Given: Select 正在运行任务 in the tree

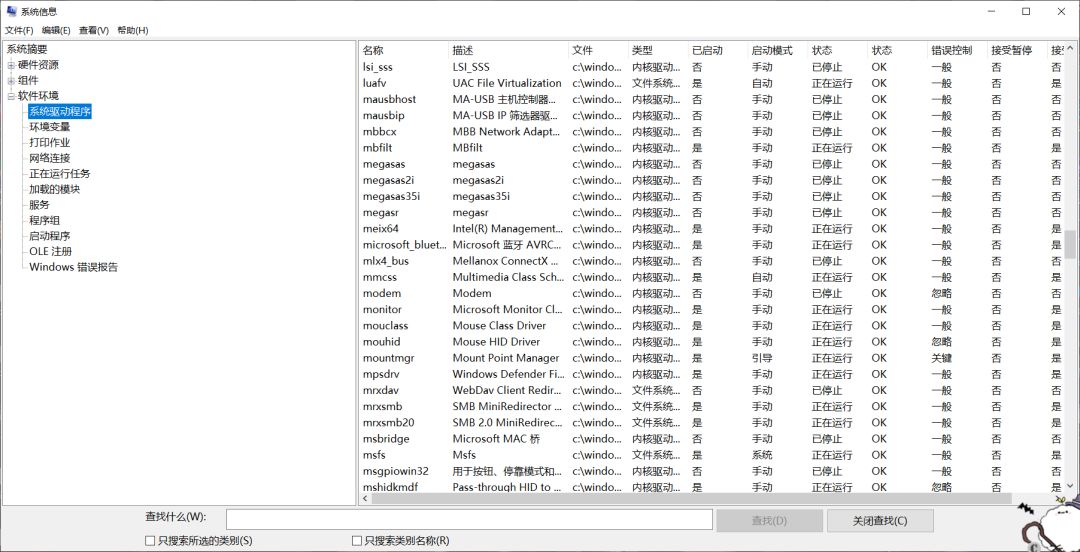Looking at the screenshot, I should click(x=60, y=174).
